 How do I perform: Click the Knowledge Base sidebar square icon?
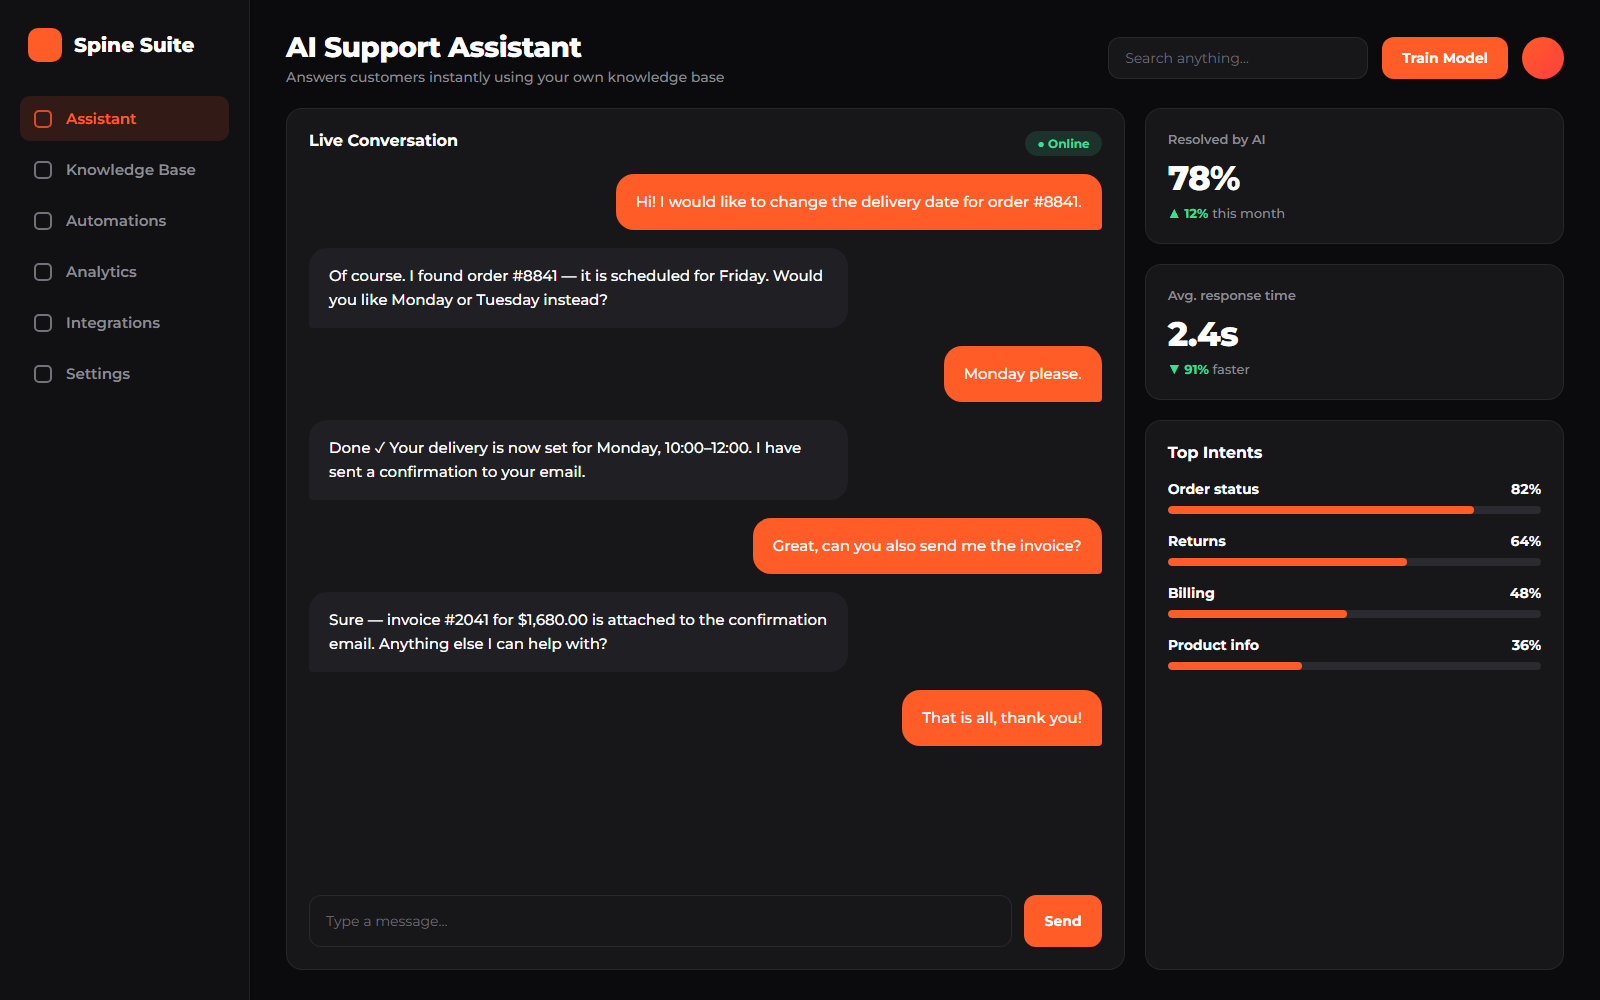pyautogui.click(x=43, y=170)
